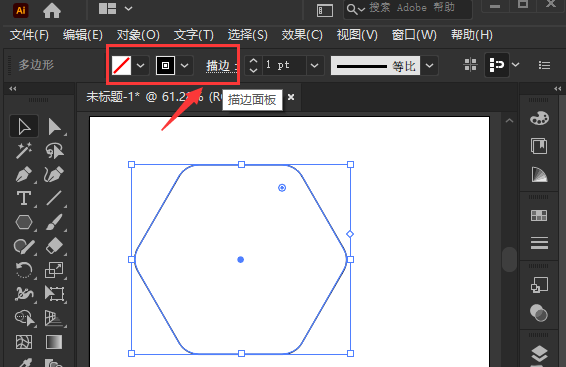Click the 等比 stroke profile preview
Image resolution: width=566 pixels, height=367 pixels.
(375, 66)
